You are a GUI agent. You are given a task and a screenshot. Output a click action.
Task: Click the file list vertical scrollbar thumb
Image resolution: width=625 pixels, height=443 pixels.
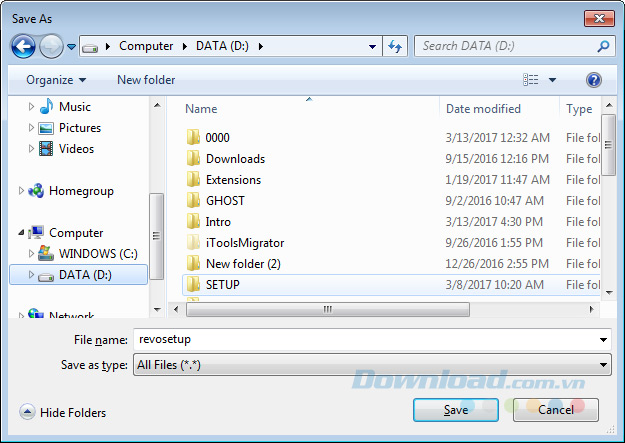pos(608,145)
